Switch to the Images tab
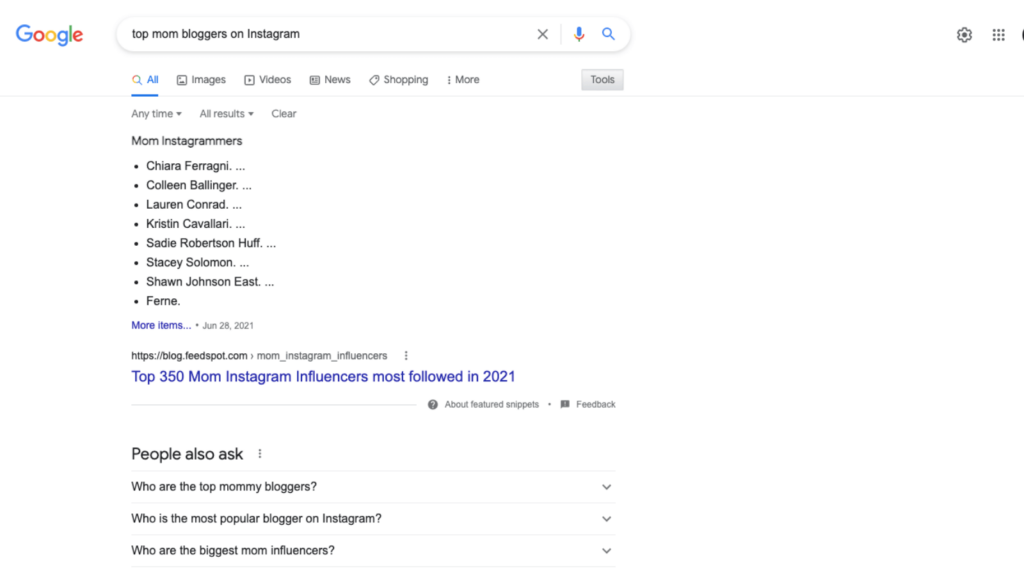This screenshot has height=576, width=1024. 201,80
